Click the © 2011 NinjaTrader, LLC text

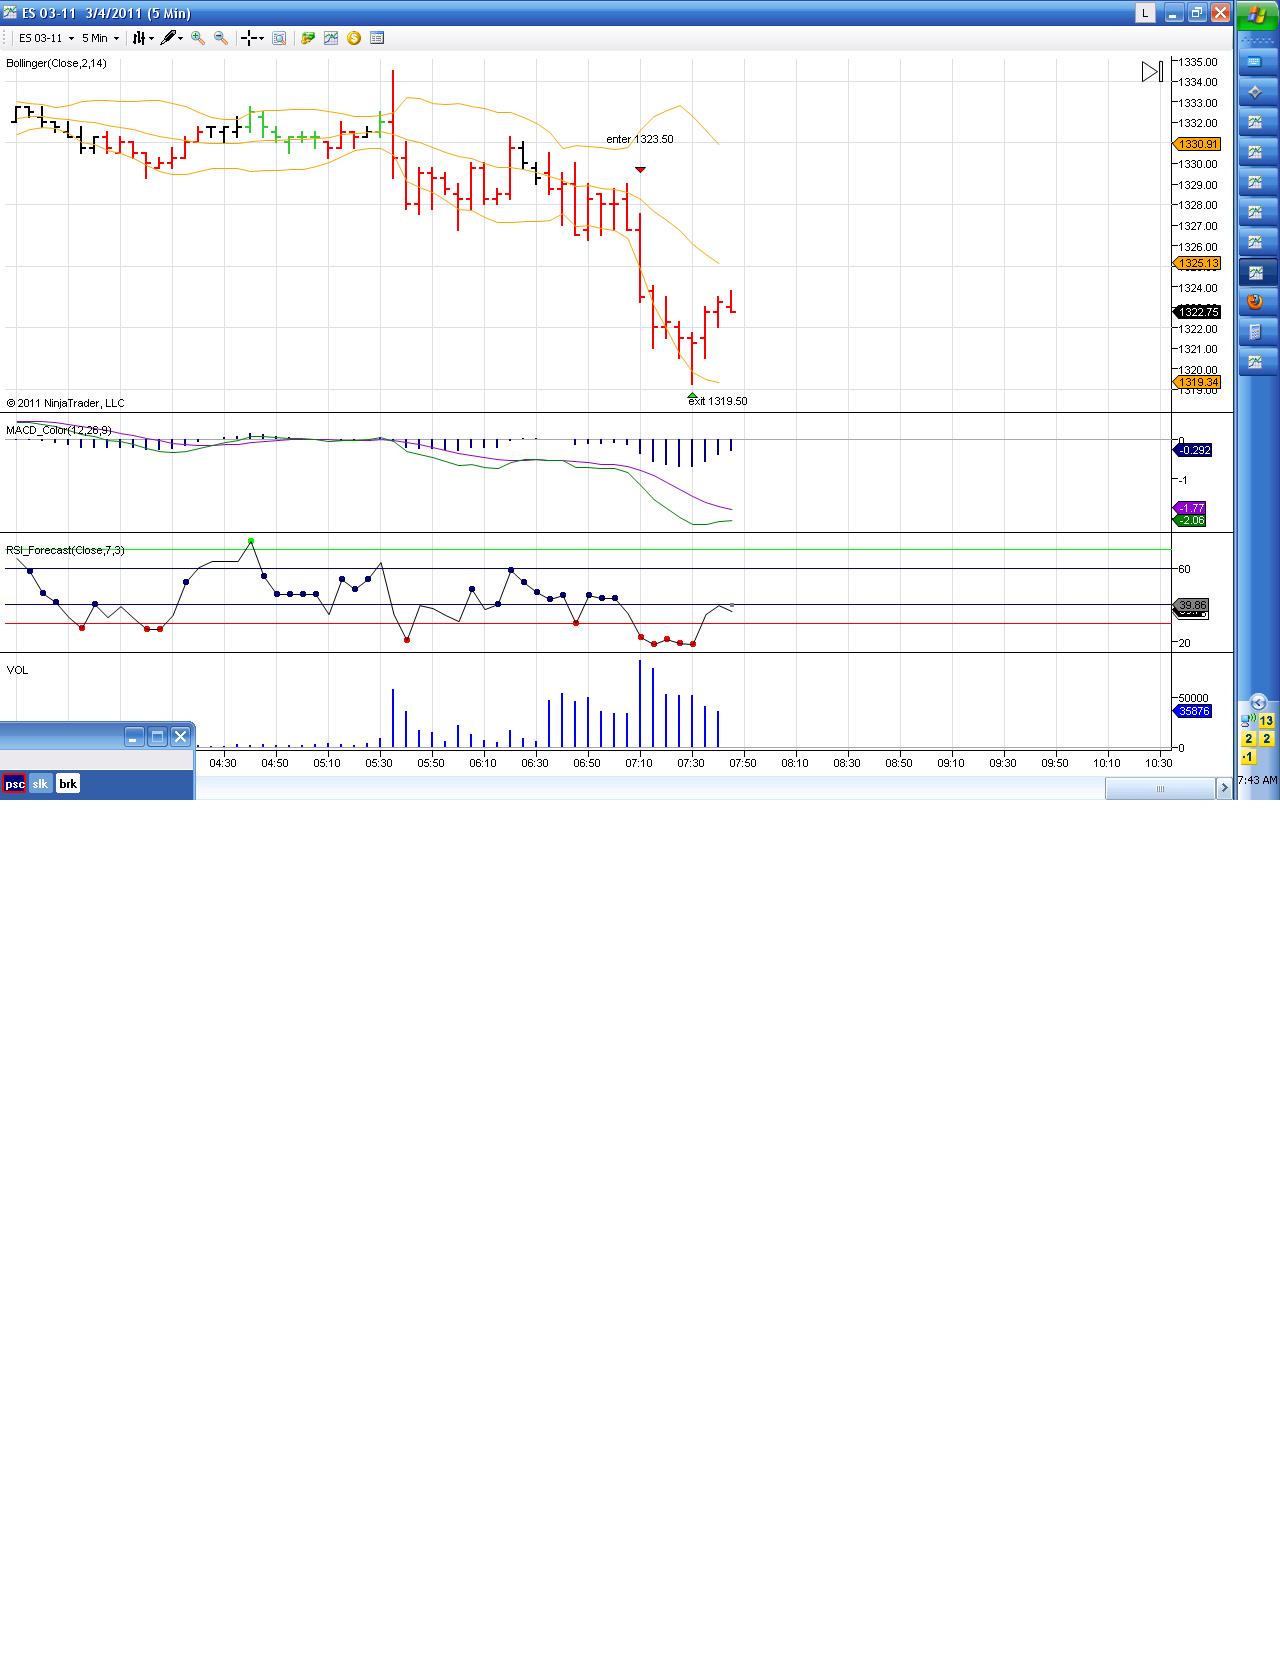click(66, 403)
